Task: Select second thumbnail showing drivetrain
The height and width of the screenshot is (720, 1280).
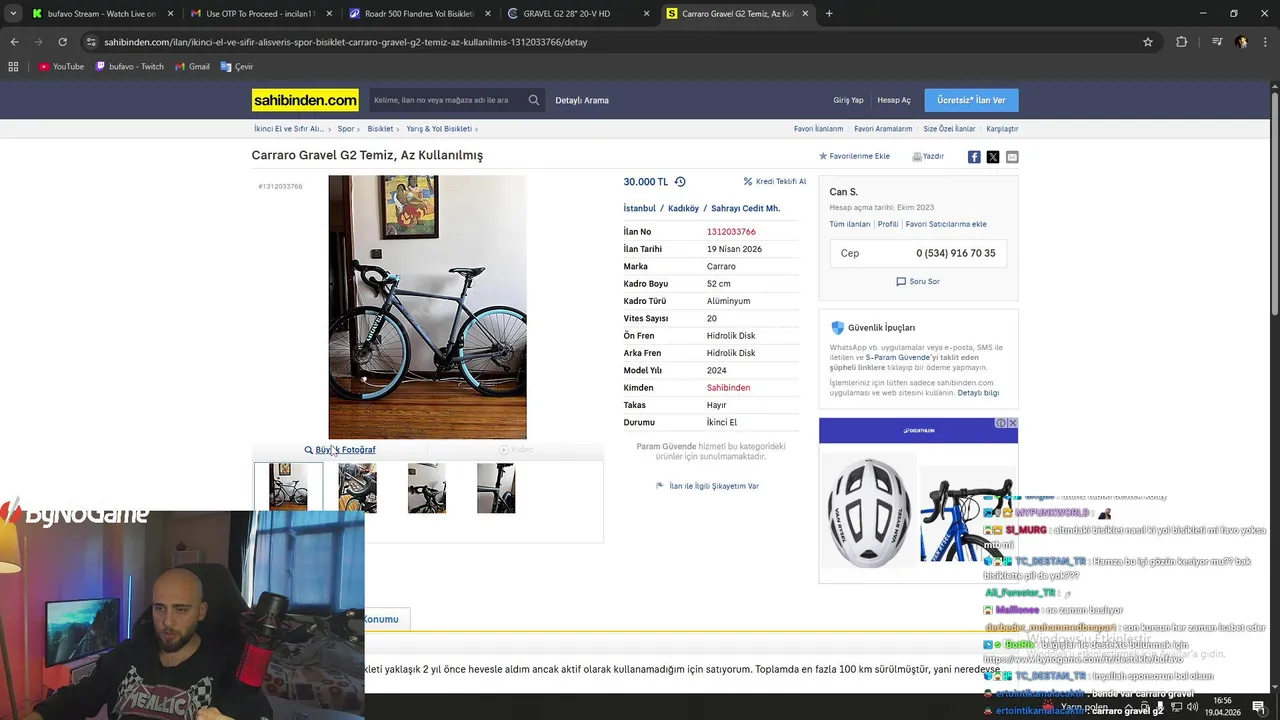Action: point(357,488)
